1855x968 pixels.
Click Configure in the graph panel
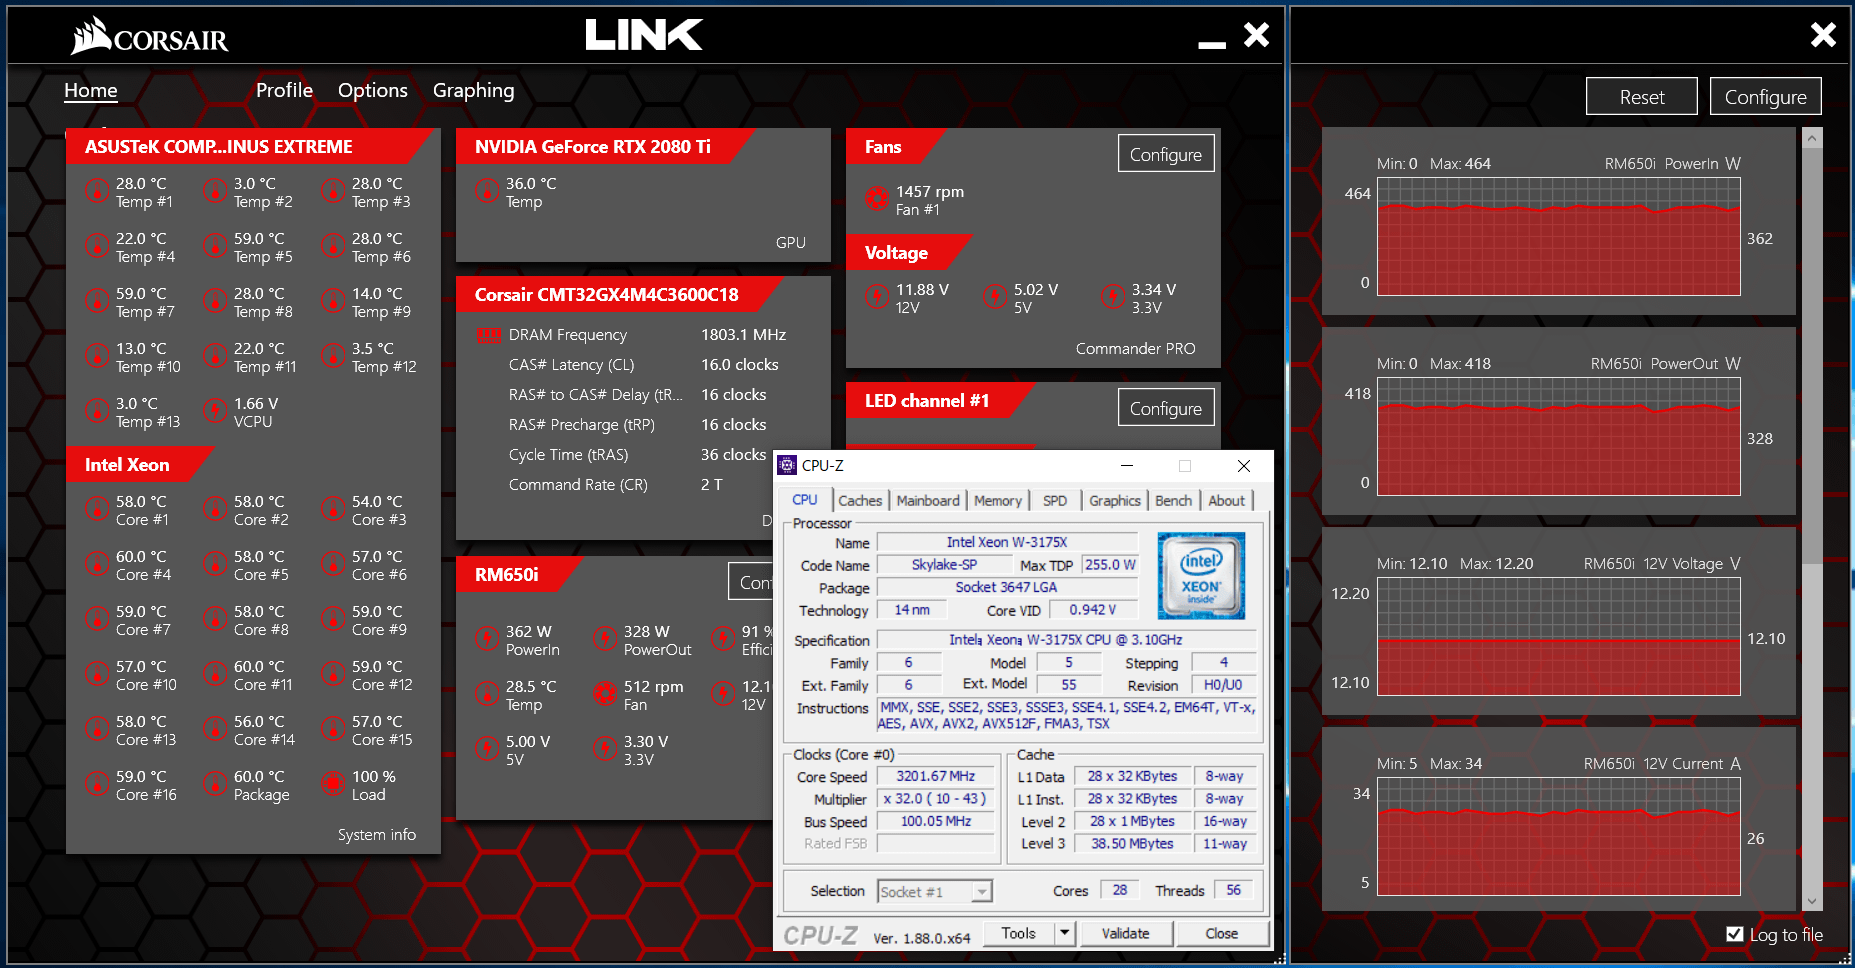1766,97
